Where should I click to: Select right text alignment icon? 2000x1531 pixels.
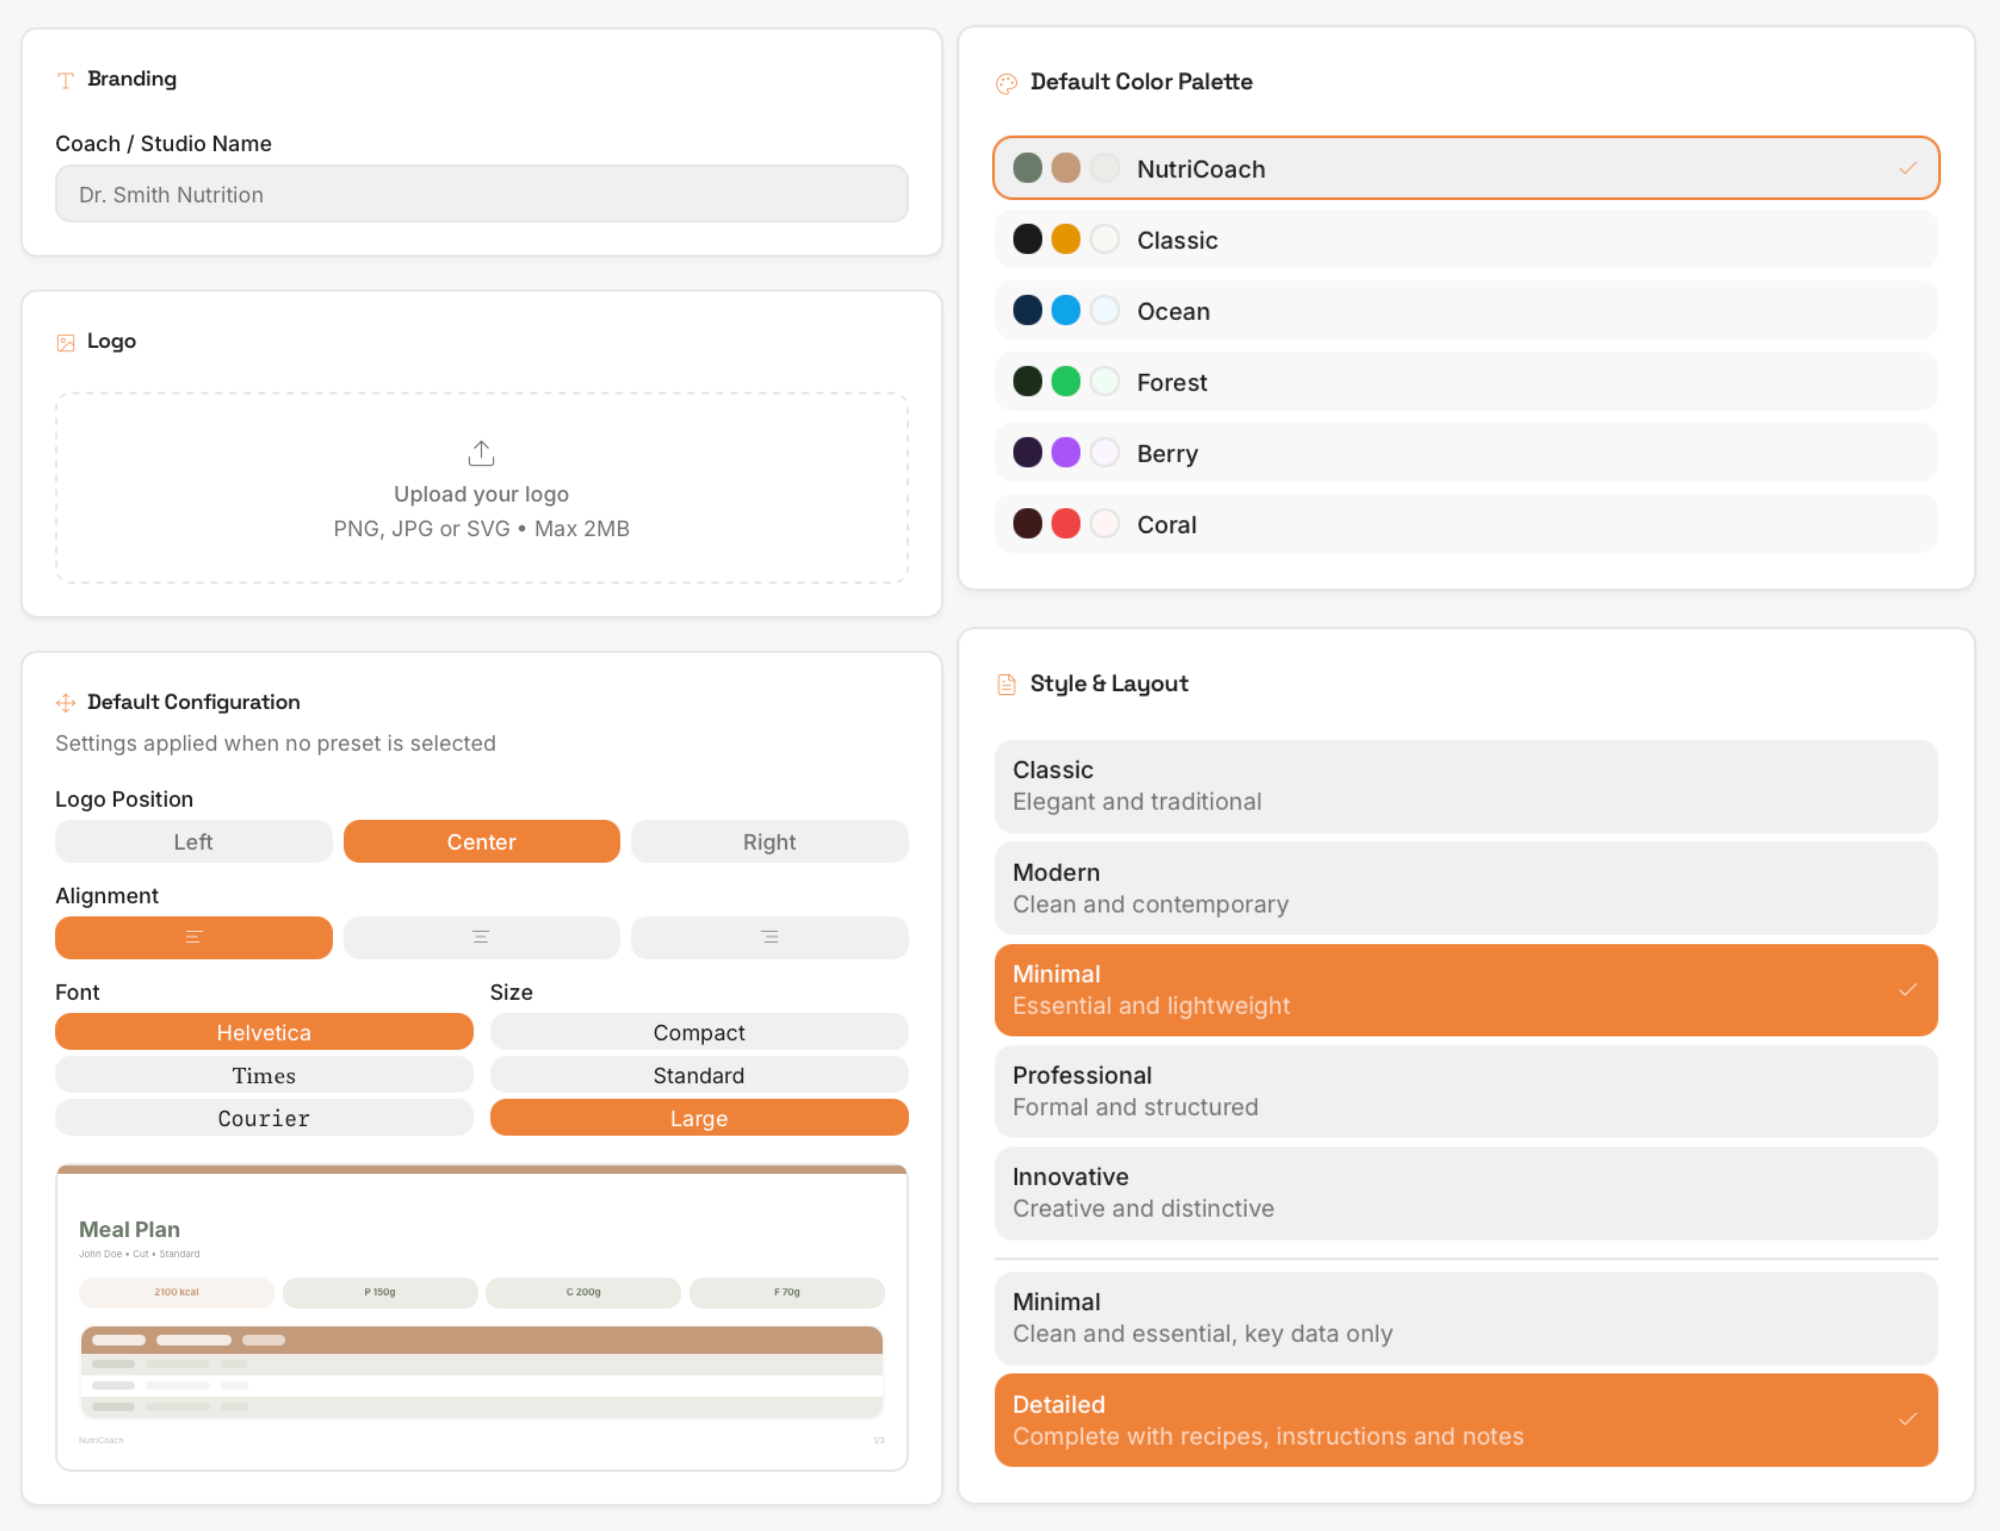769,937
